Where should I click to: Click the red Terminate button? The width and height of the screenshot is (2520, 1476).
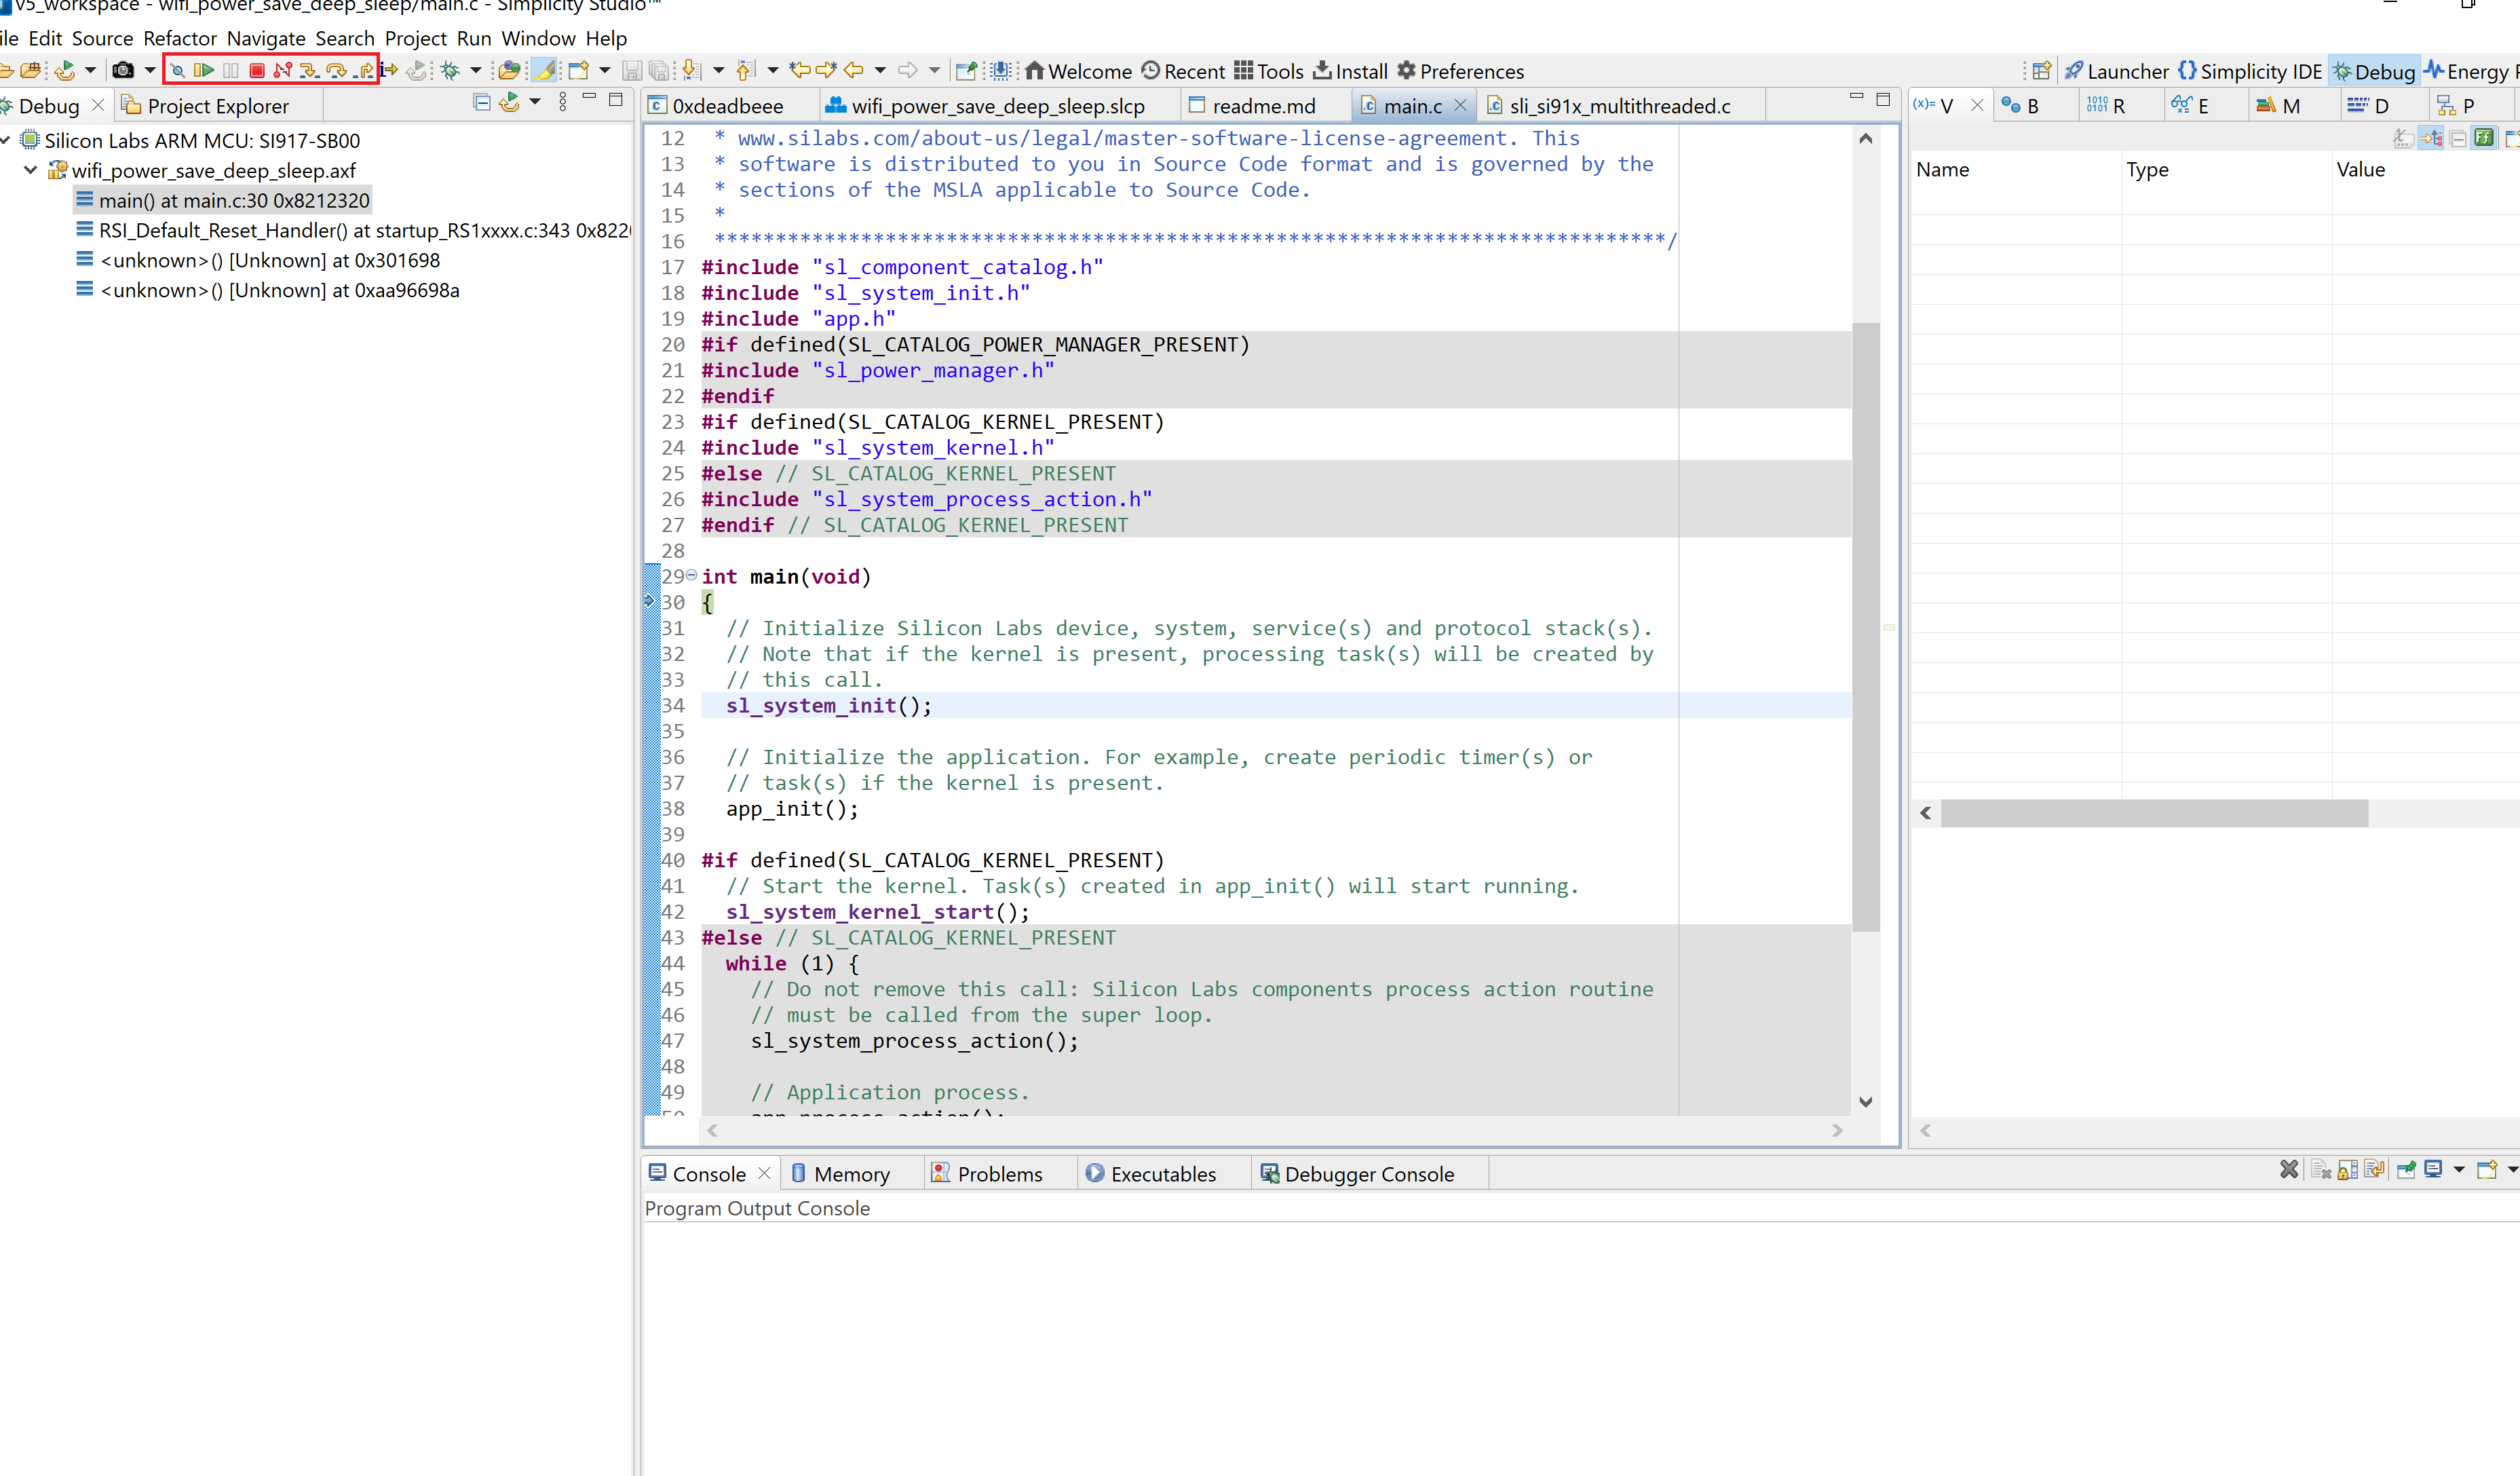[x=257, y=70]
